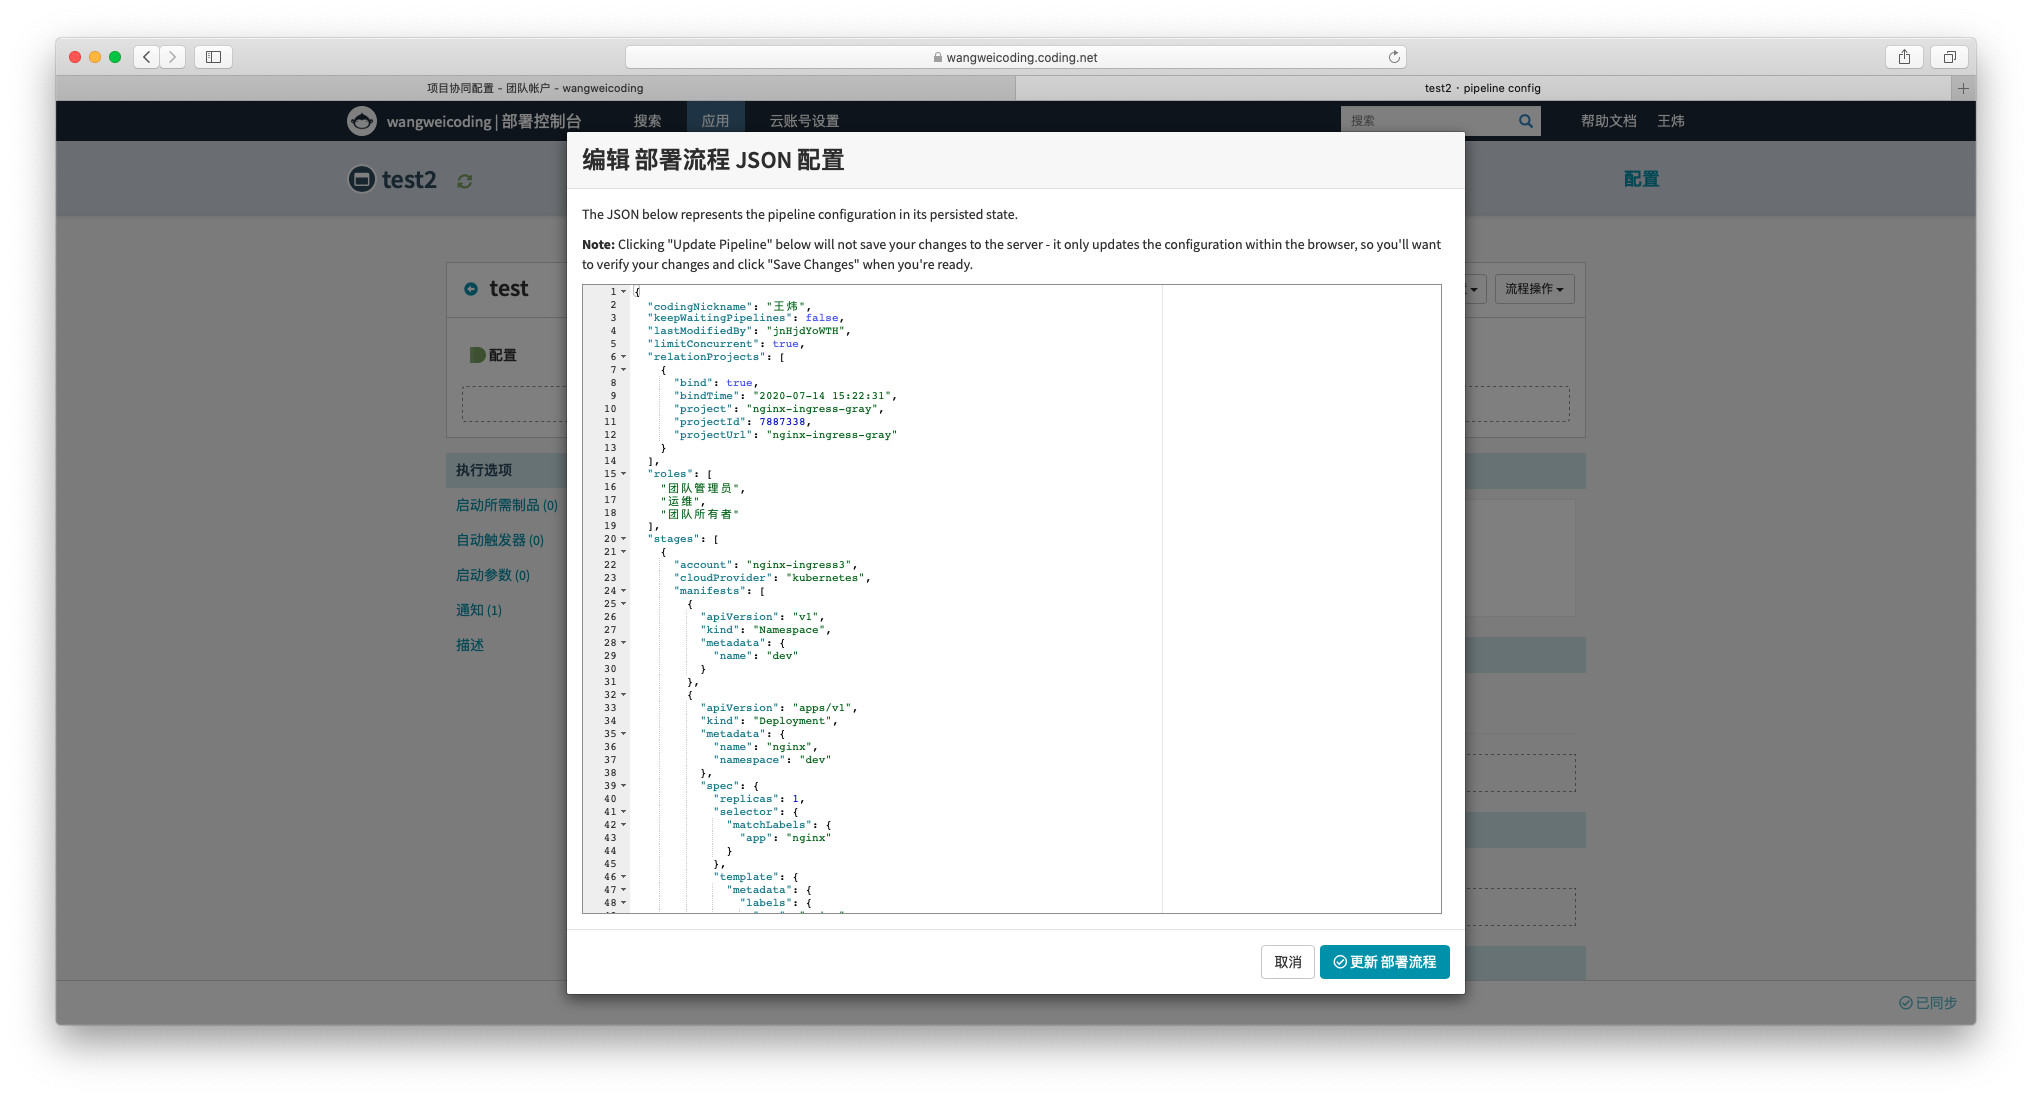Click the Safari back navigation arrow
The height and width of the screenshot is (1099, 2032).
point(147,57)
